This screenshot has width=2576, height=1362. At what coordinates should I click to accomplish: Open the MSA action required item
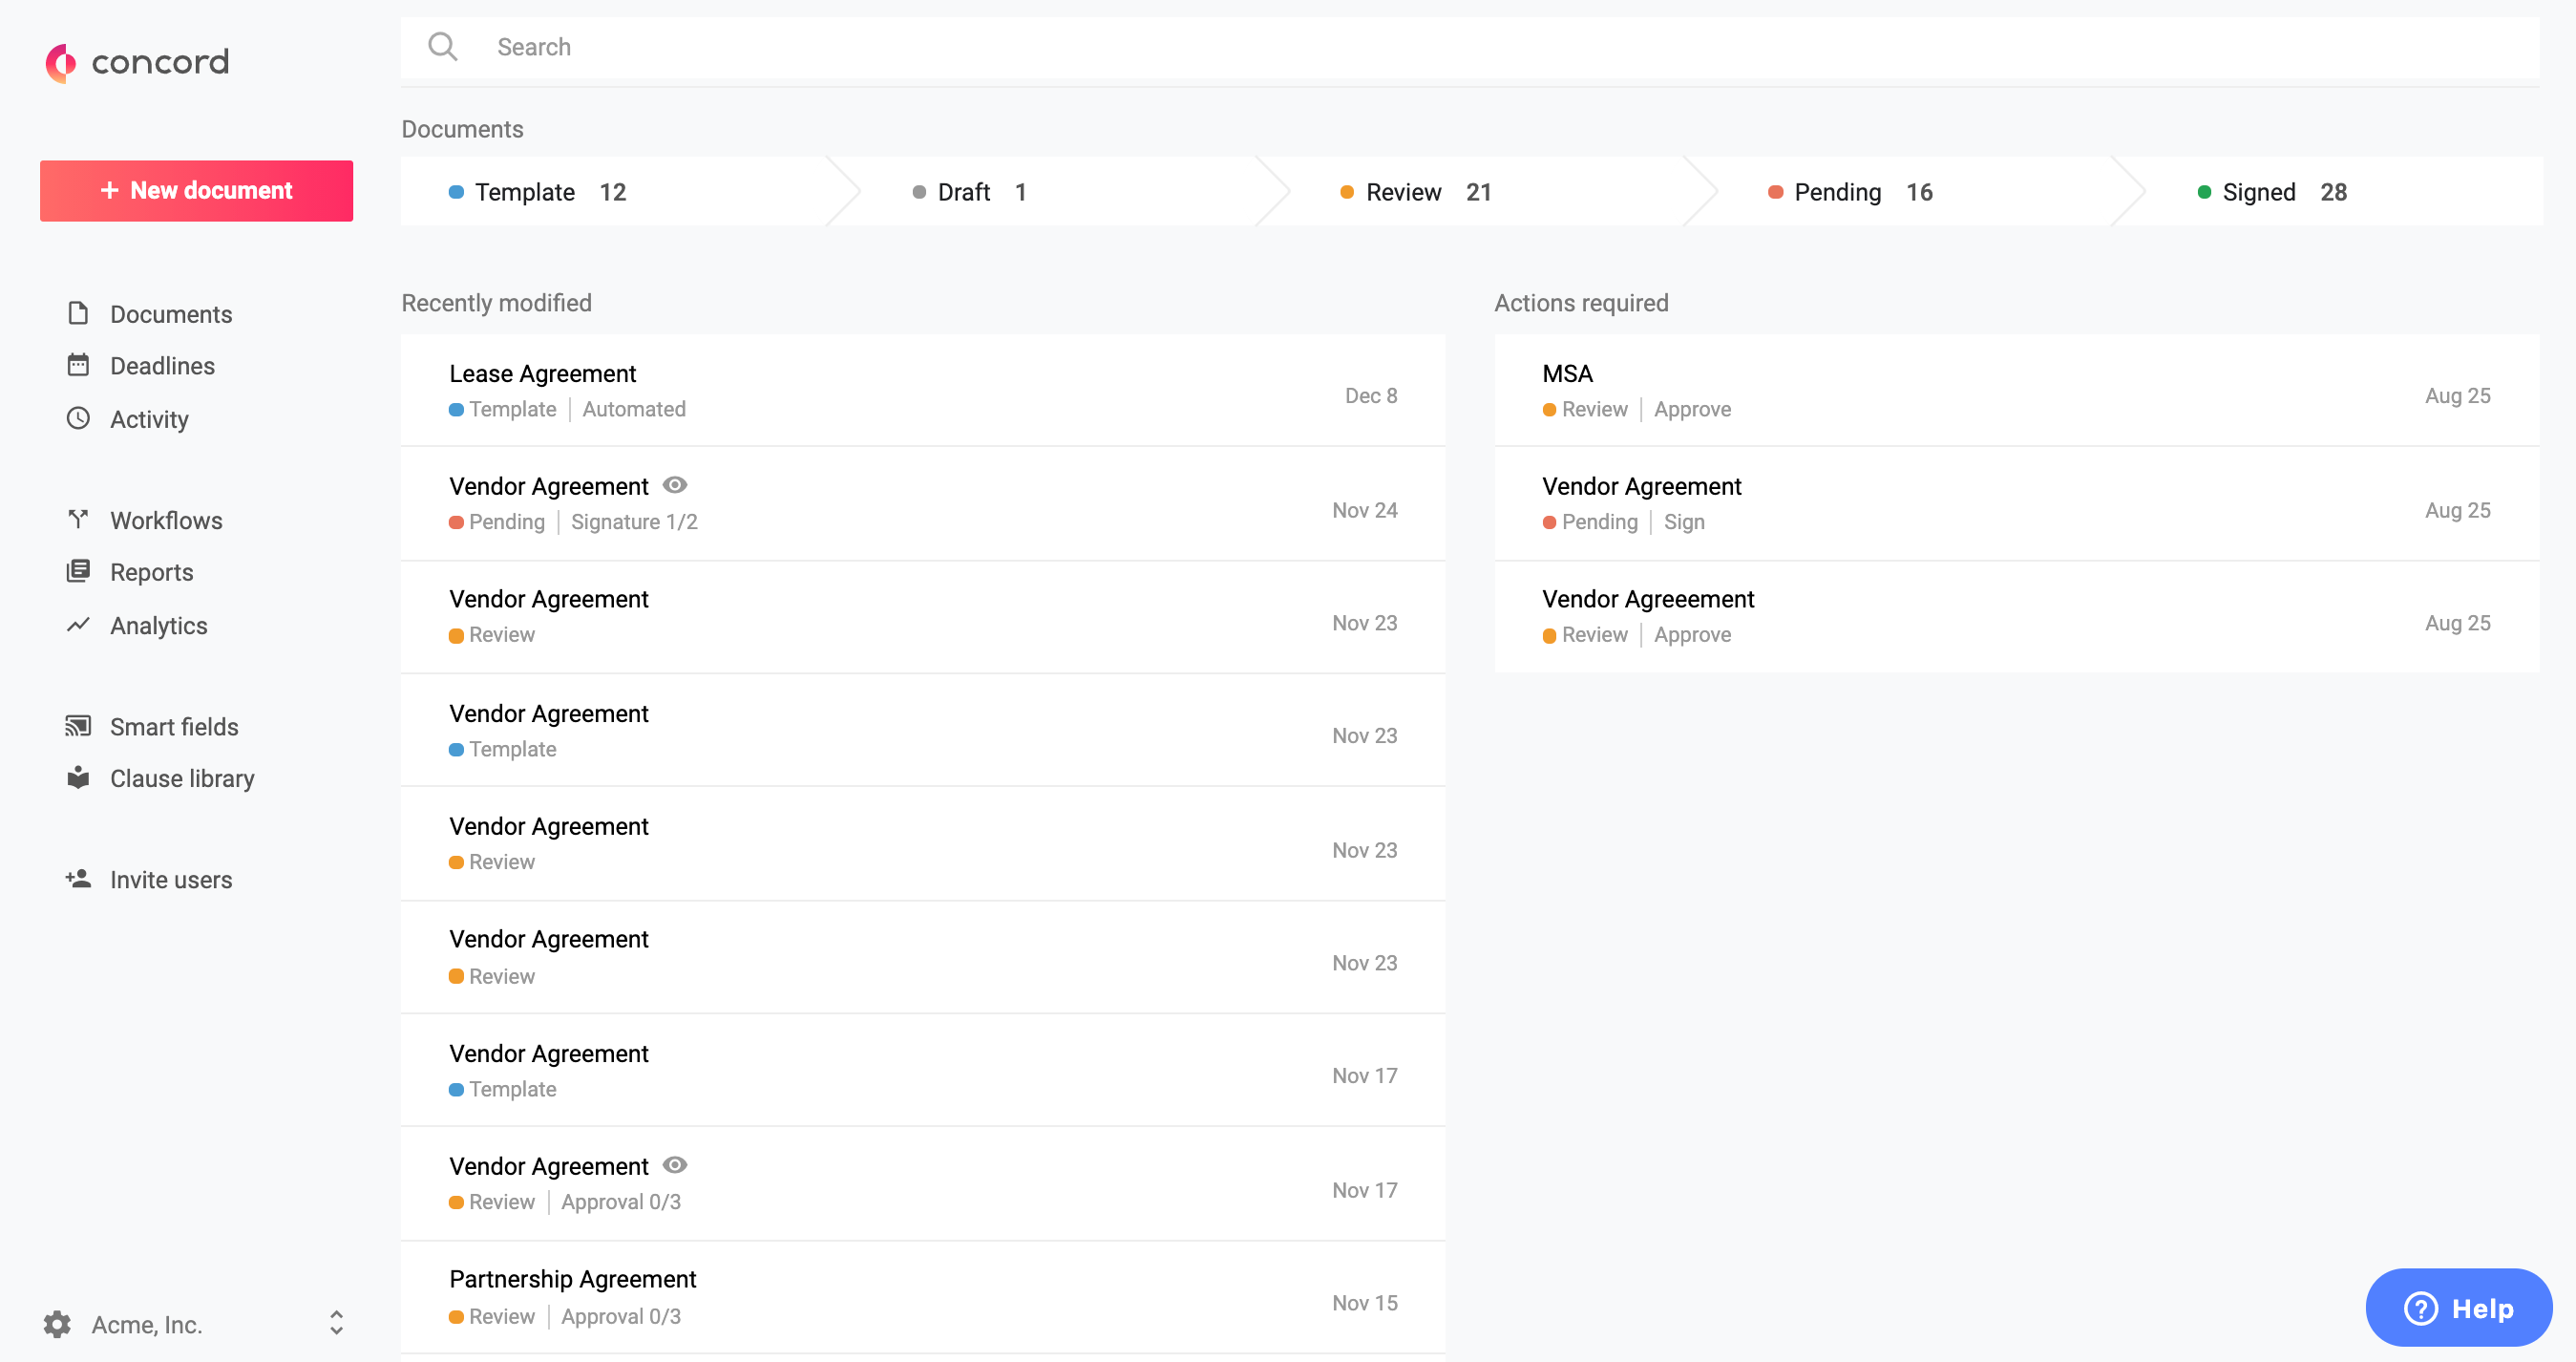point(1567,373)
